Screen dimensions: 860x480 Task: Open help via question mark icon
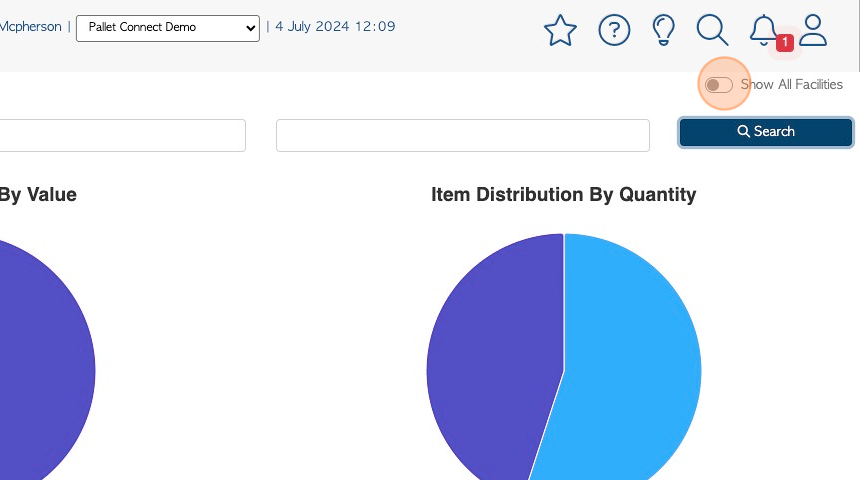point(614,30)
